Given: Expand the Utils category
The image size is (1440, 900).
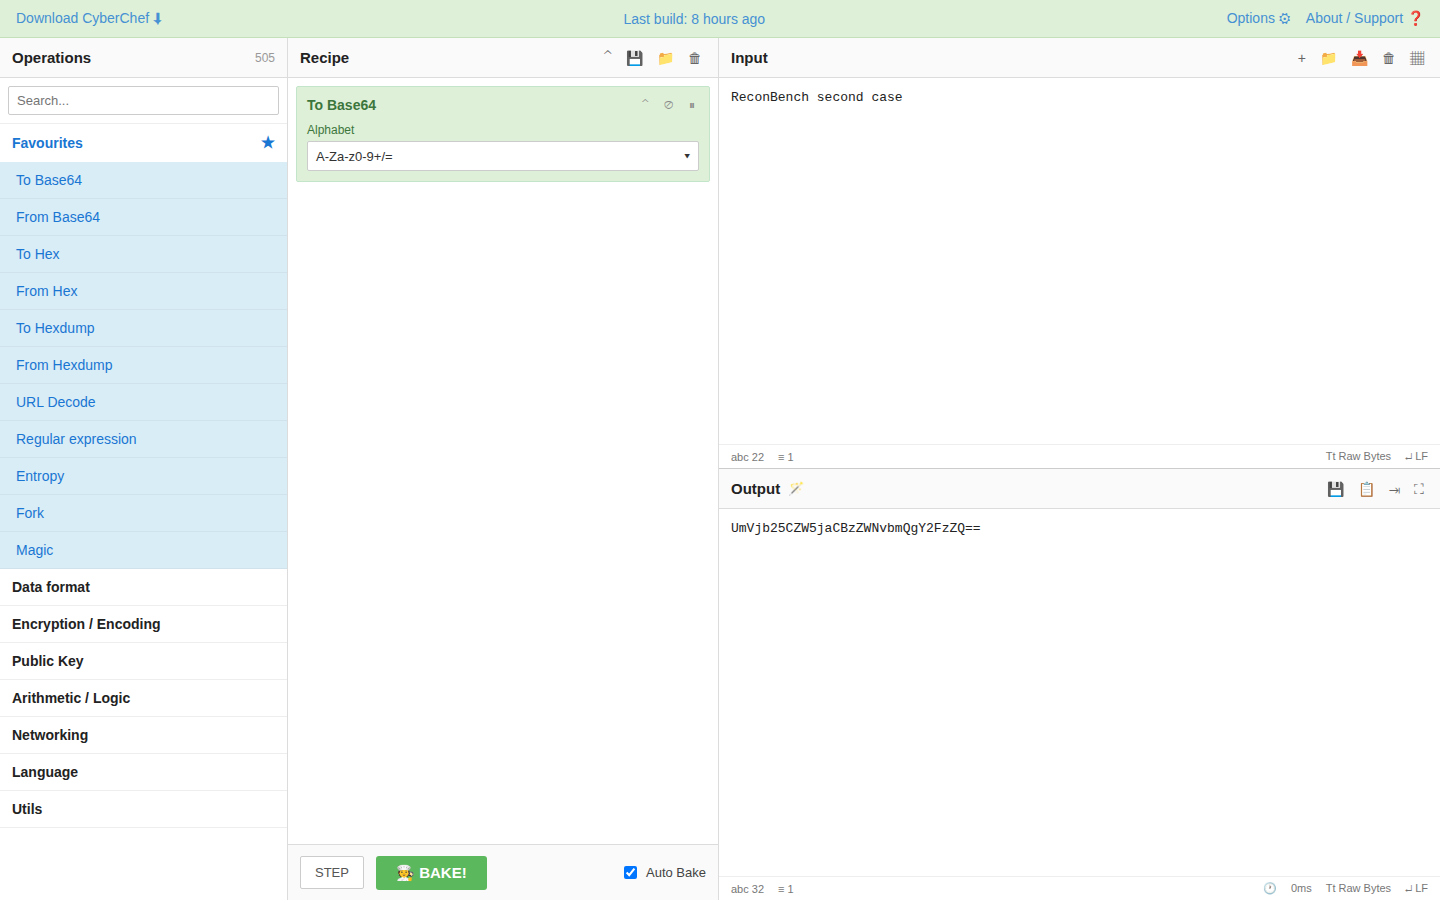Looking at the screenshot, I should click(x=144, y=809).
